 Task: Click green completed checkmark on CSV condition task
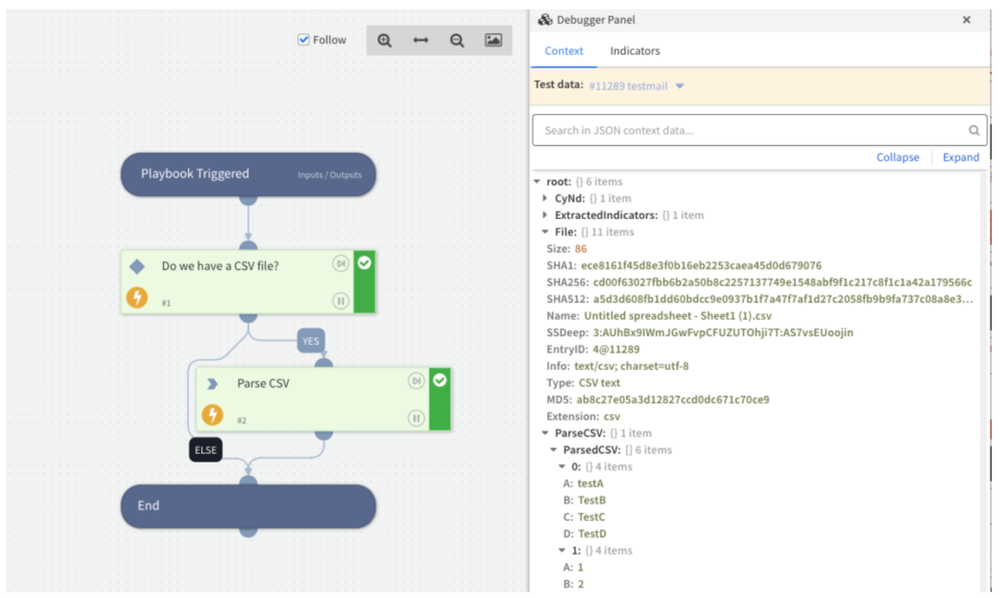(x=365, y=263)
